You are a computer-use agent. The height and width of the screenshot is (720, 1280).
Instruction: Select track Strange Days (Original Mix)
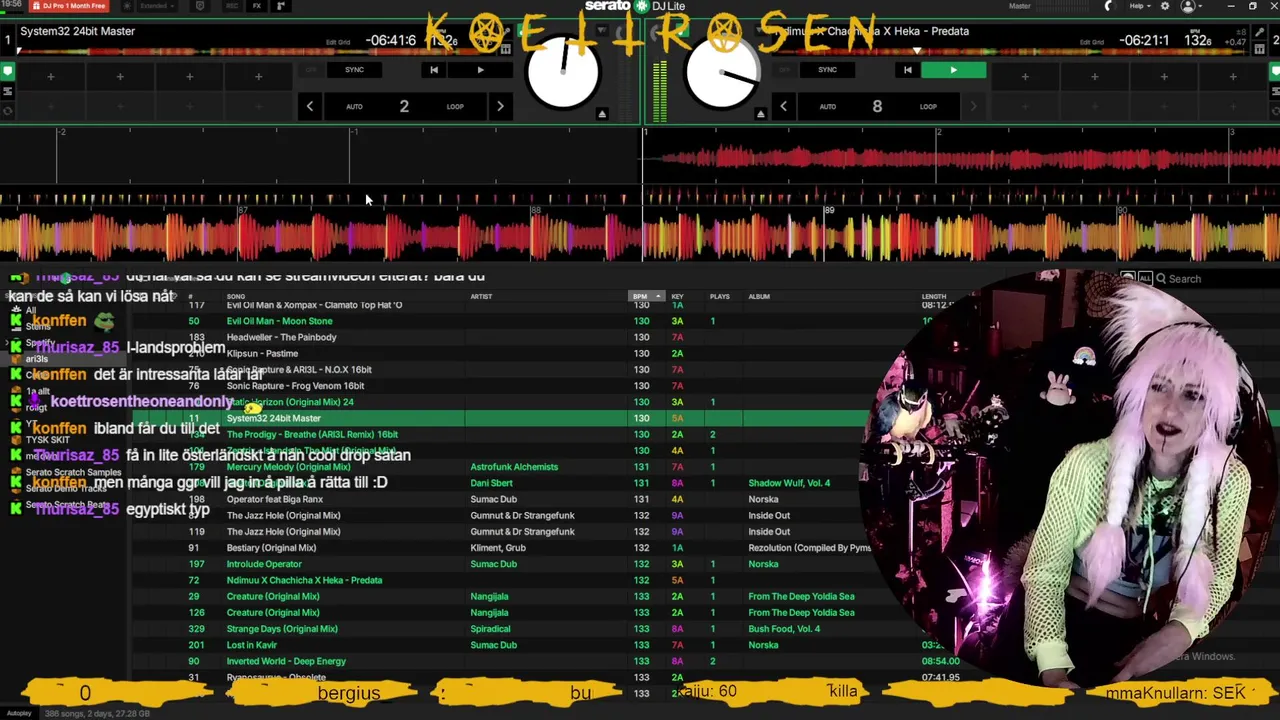pyautogui.click(x=500, y=629)
